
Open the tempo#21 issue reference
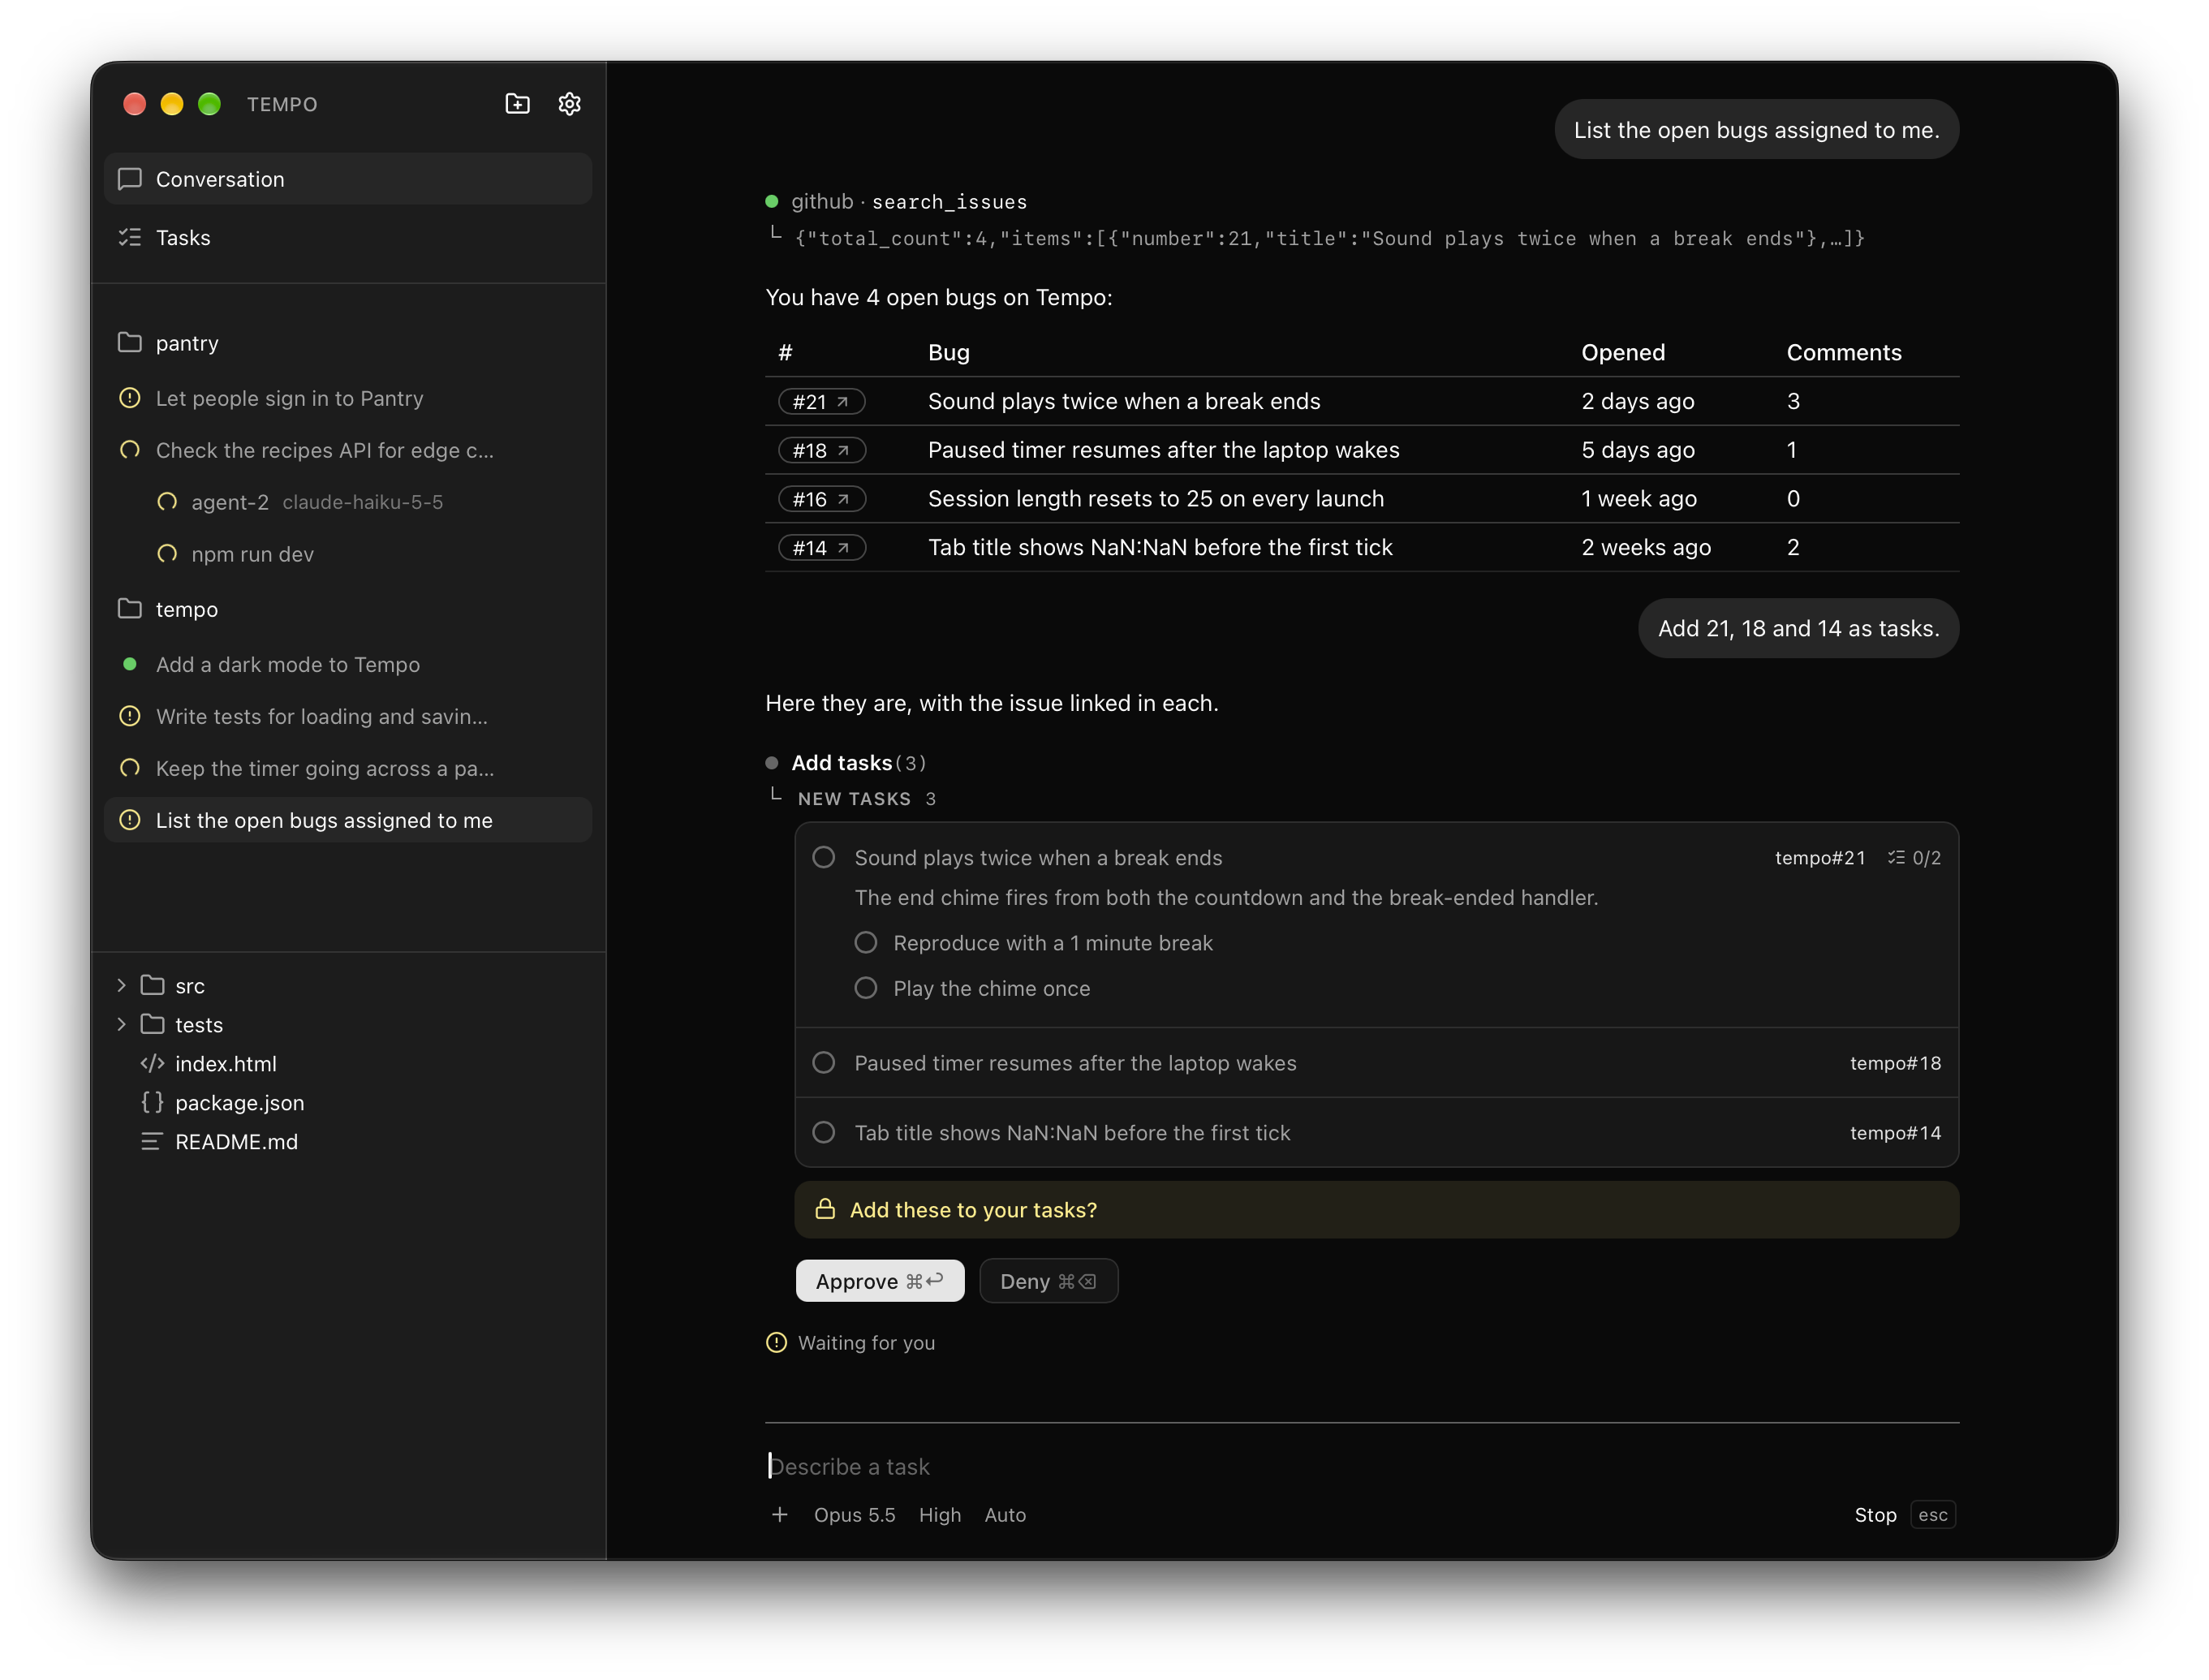(x=1819, y=857)
